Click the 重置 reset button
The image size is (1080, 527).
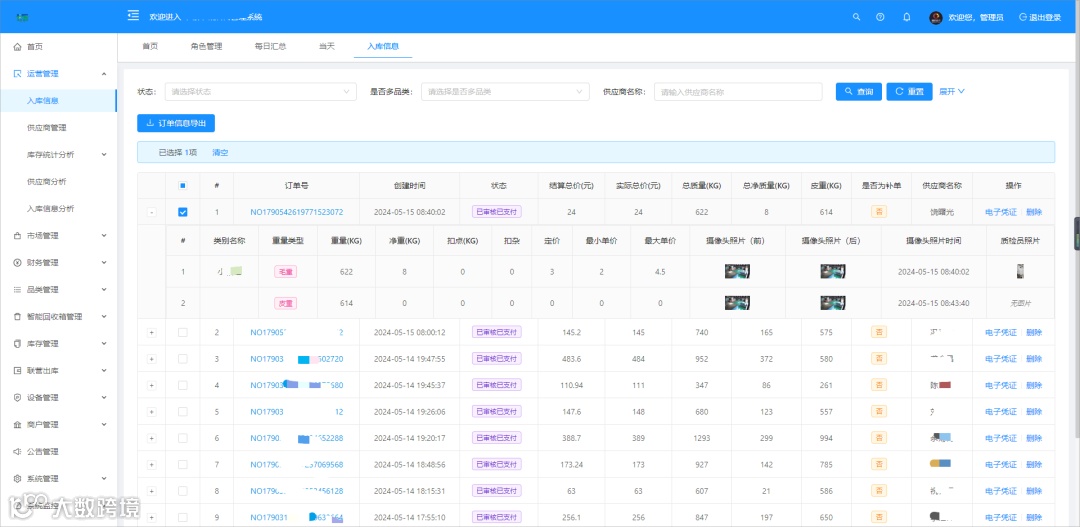point(909,92)
